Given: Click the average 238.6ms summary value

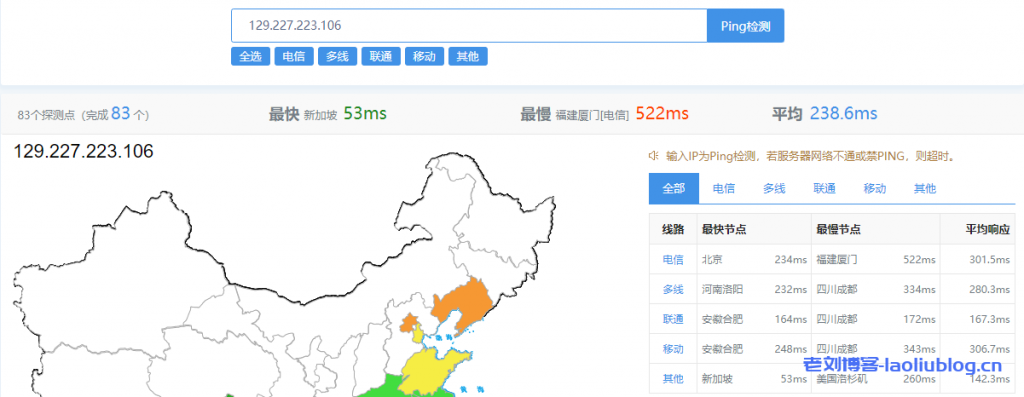Looking at the screenshot, I should point(844,114).
